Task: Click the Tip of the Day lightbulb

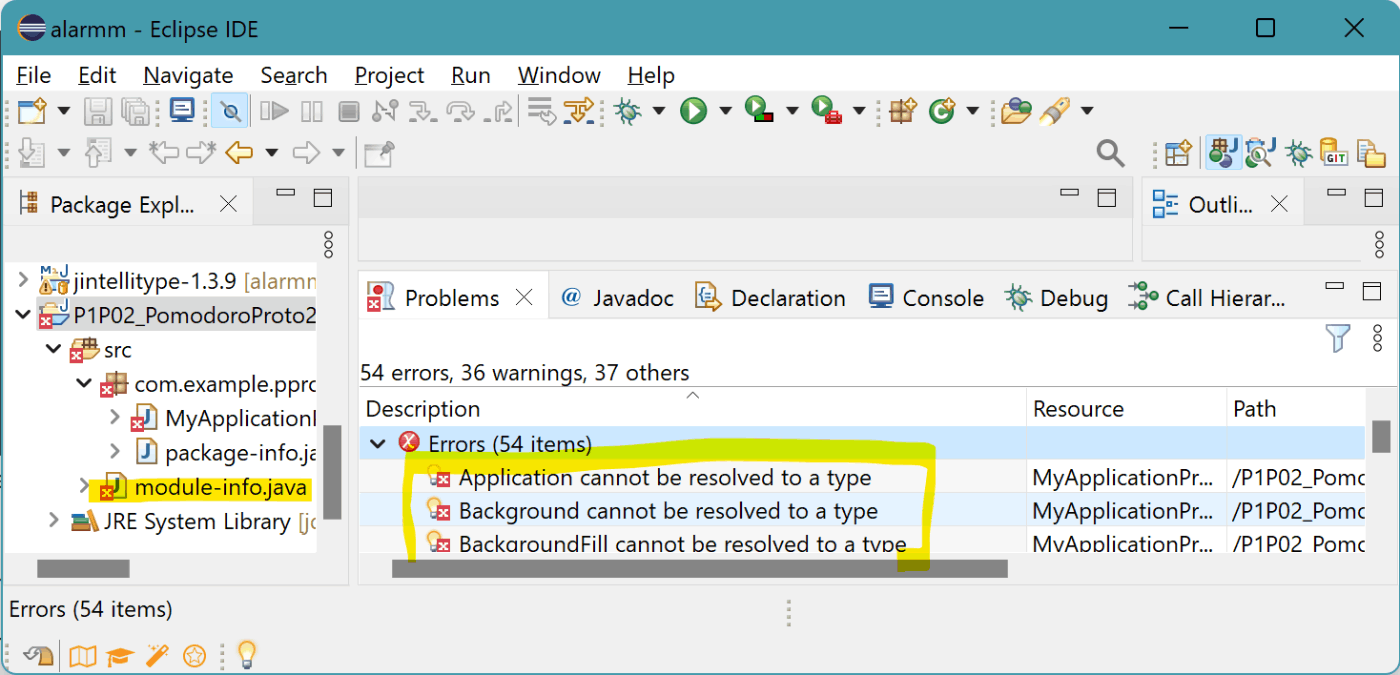Action: click(246, 655)
